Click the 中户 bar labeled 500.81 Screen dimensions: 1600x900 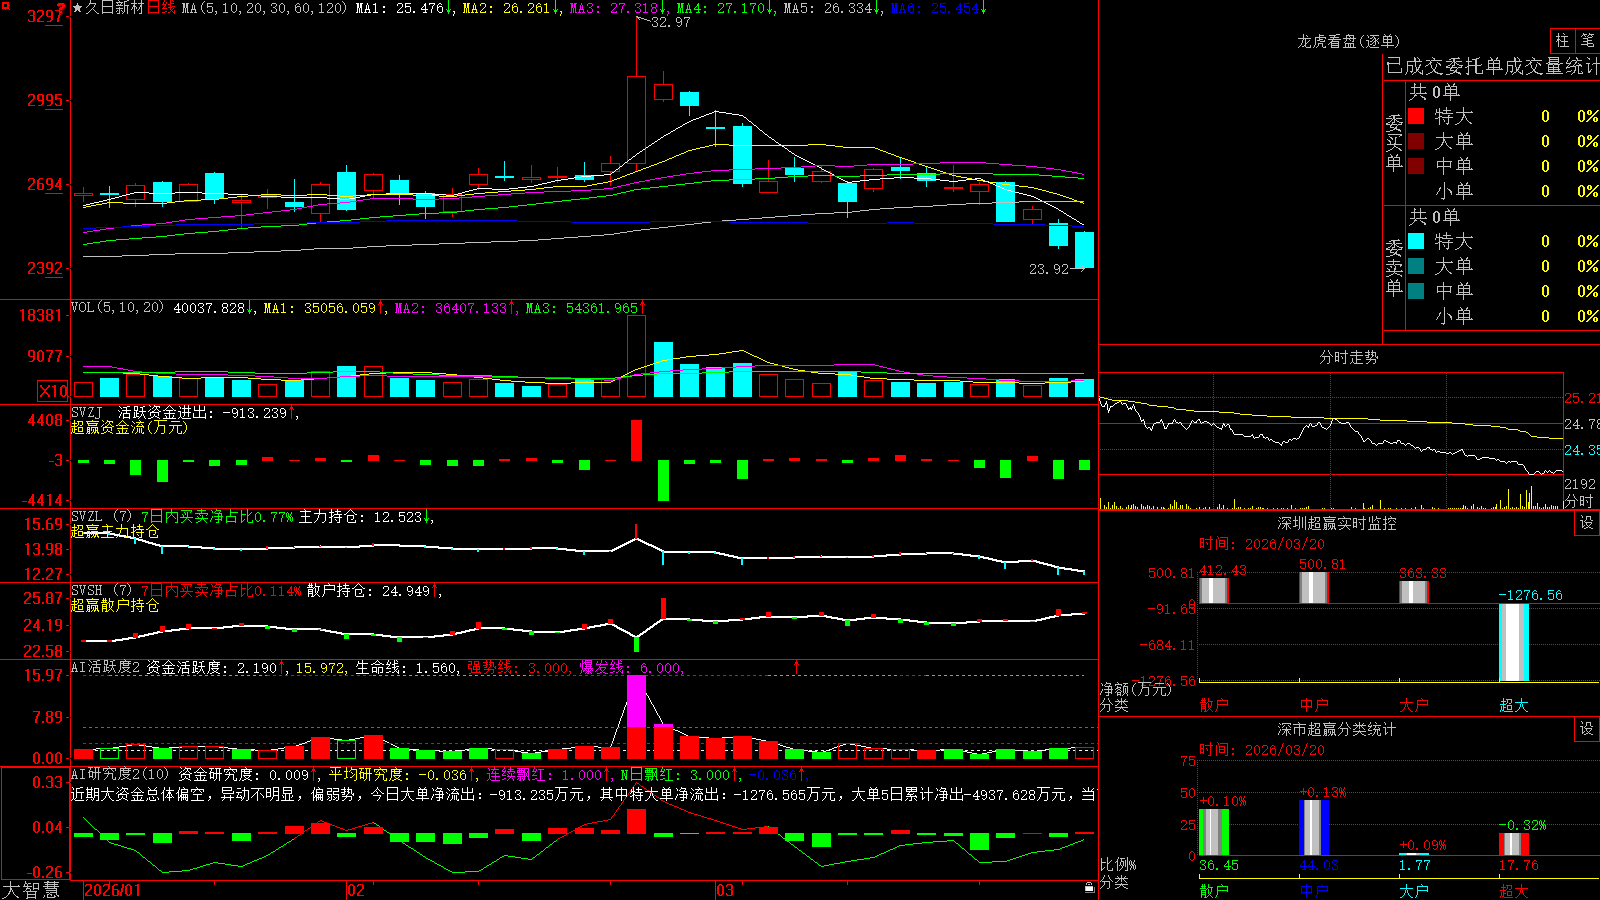[x=1314, y=588]
